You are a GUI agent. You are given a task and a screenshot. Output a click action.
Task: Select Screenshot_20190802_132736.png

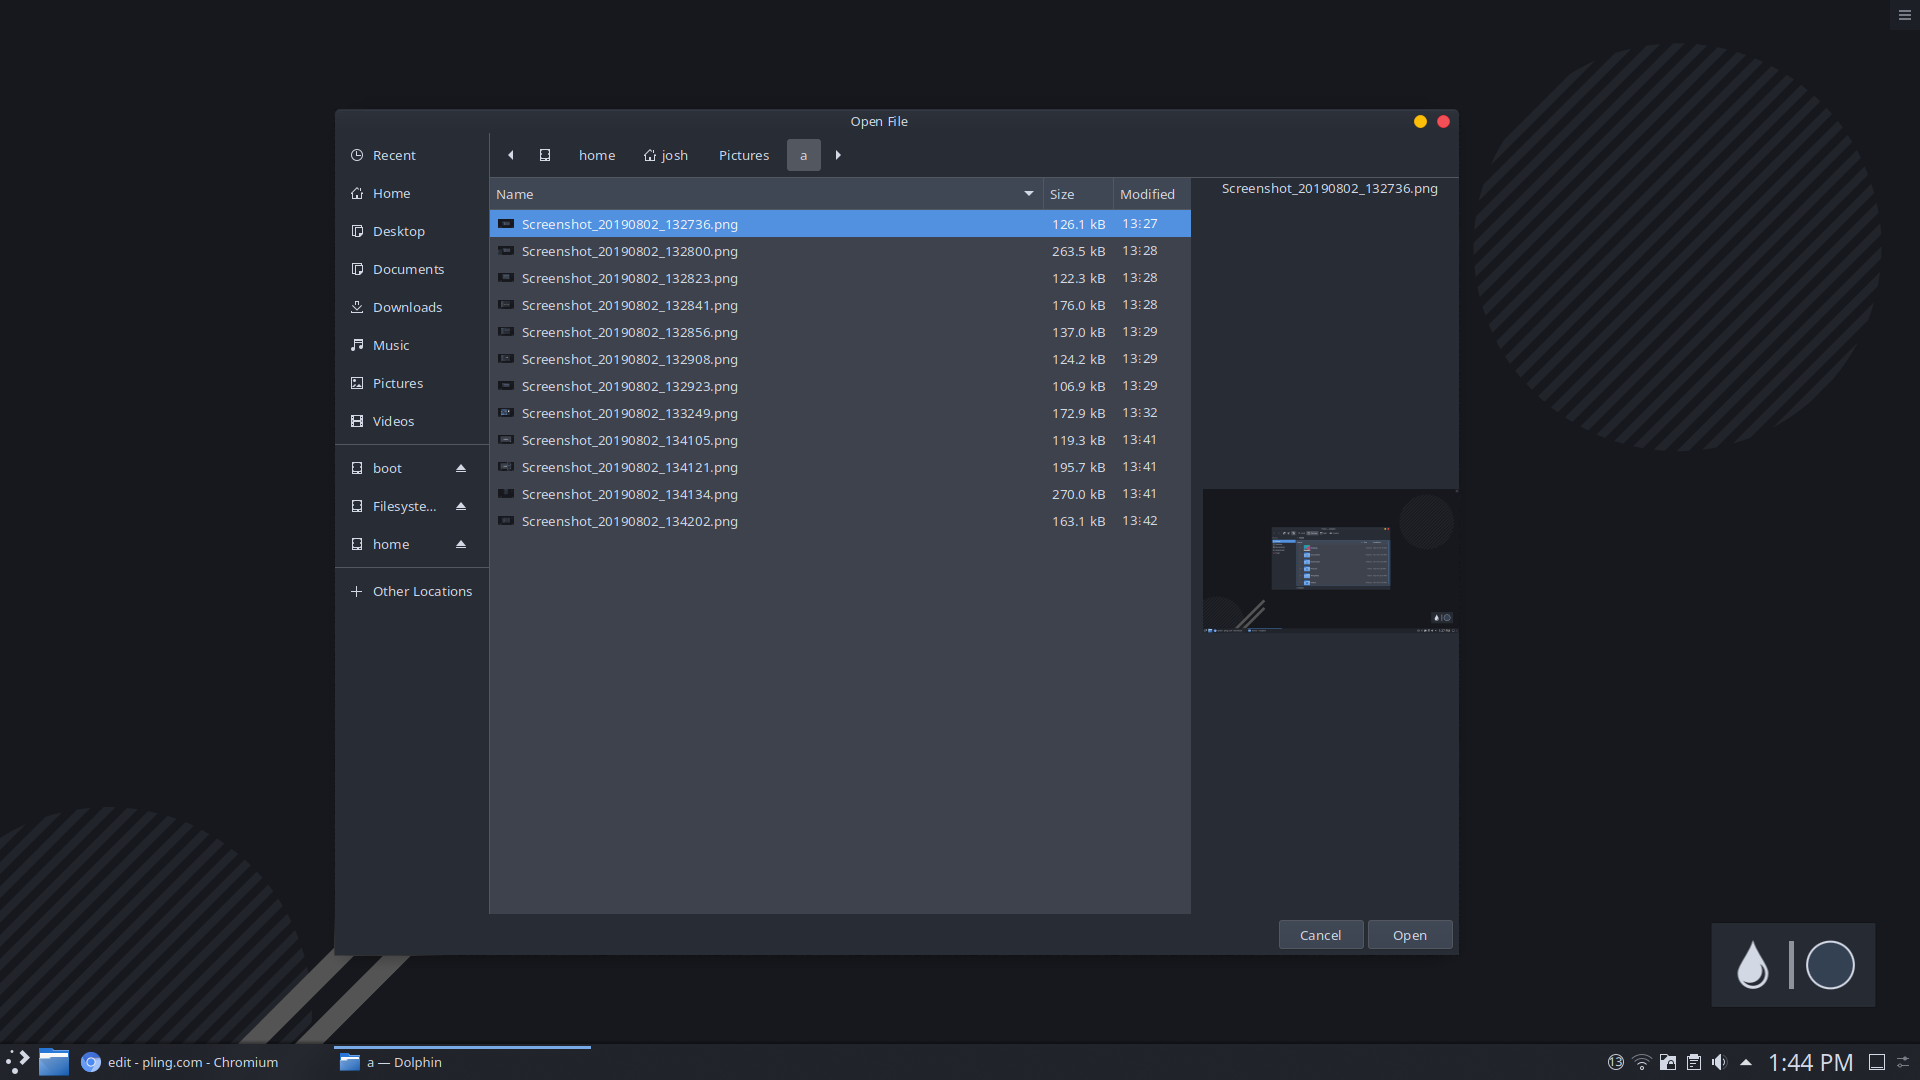(840, 224)
